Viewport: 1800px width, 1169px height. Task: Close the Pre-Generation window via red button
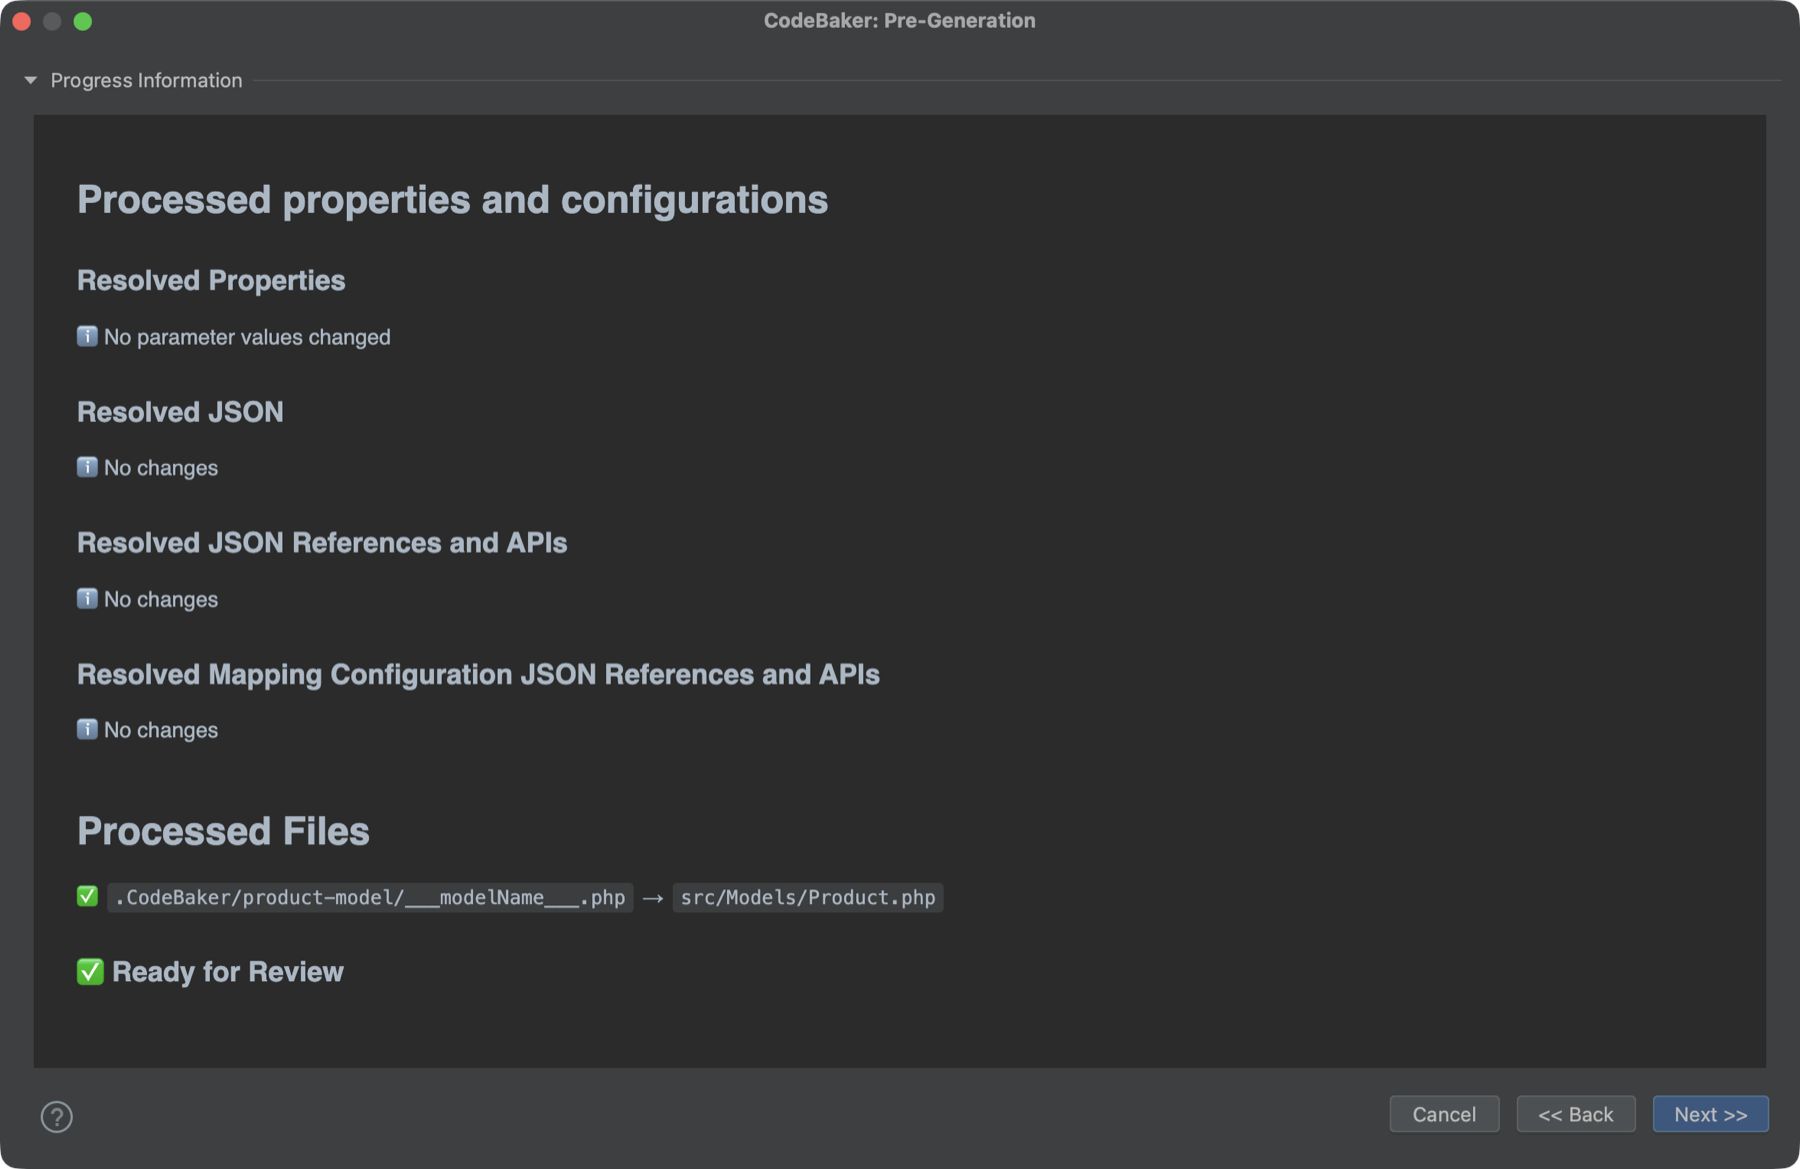(x=21, y=21)
